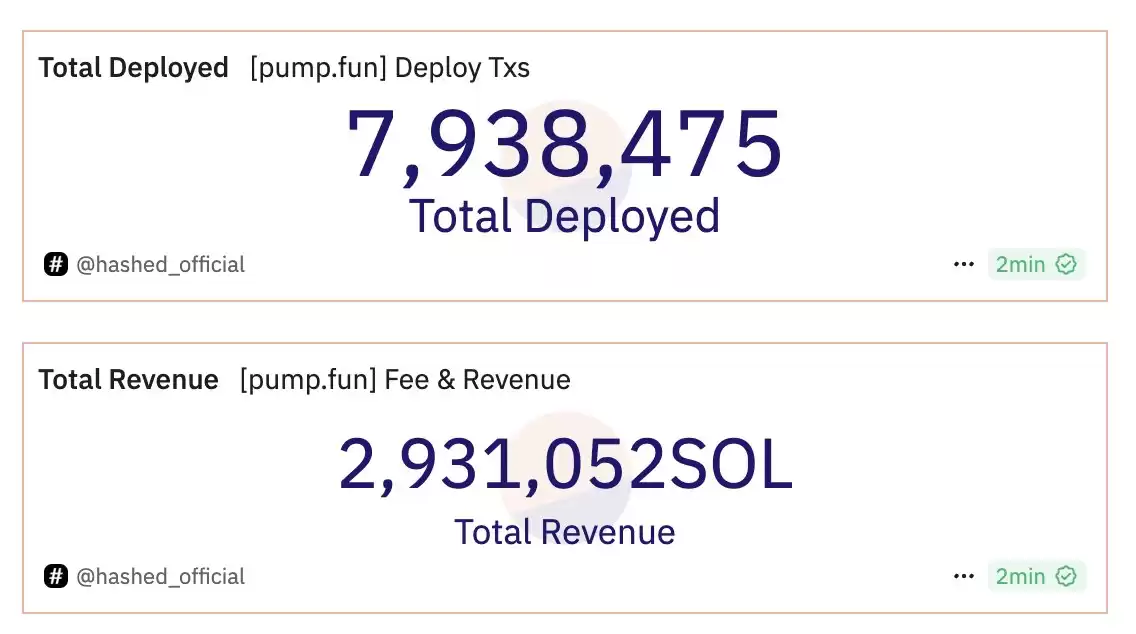Click the 2min refresh badge on the Total Deployed card
Viewport: 1136px width, 634px height.
pos(1036,264)
